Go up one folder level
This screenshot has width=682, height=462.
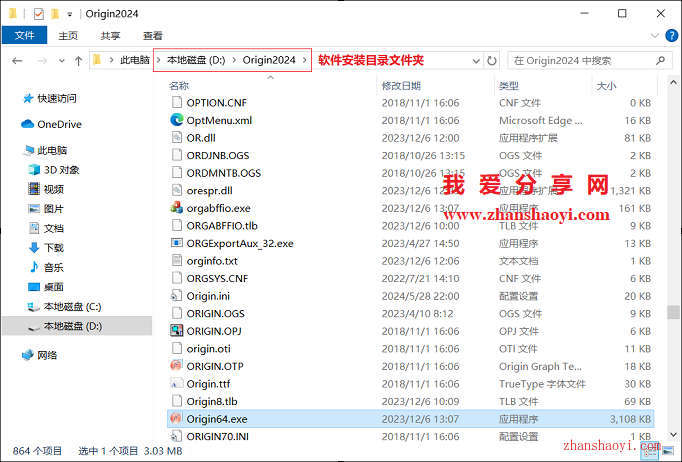coord(78,61)
